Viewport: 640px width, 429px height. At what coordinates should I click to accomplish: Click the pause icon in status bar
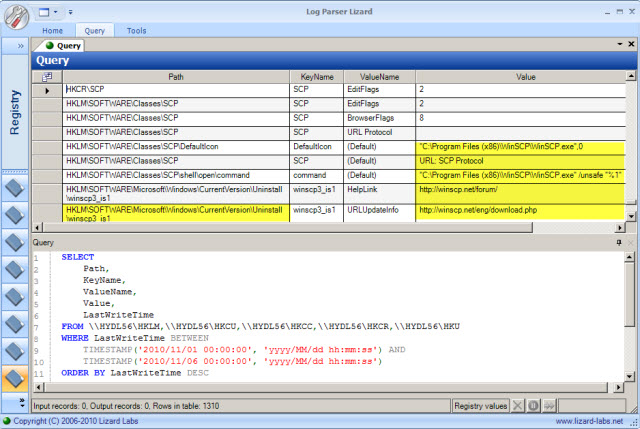point(533,406)
